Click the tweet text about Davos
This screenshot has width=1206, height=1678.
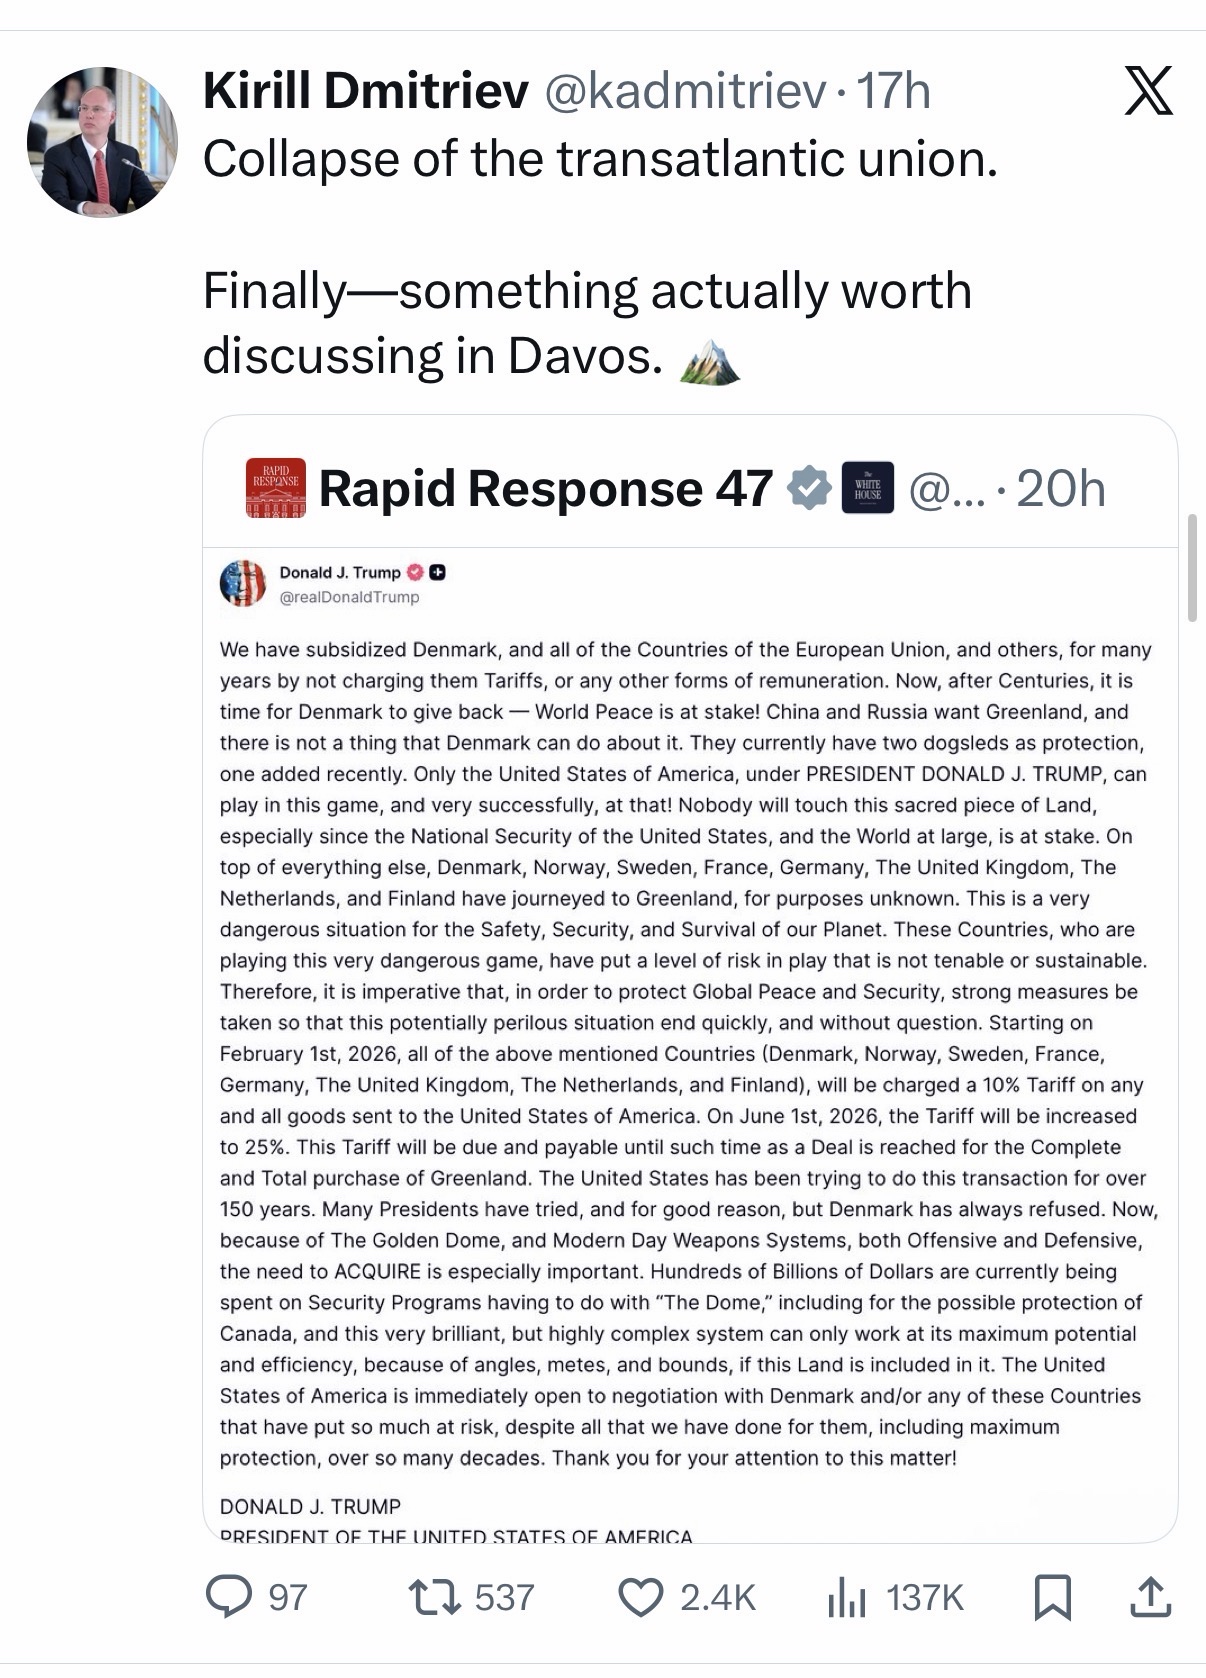[586, 322]
